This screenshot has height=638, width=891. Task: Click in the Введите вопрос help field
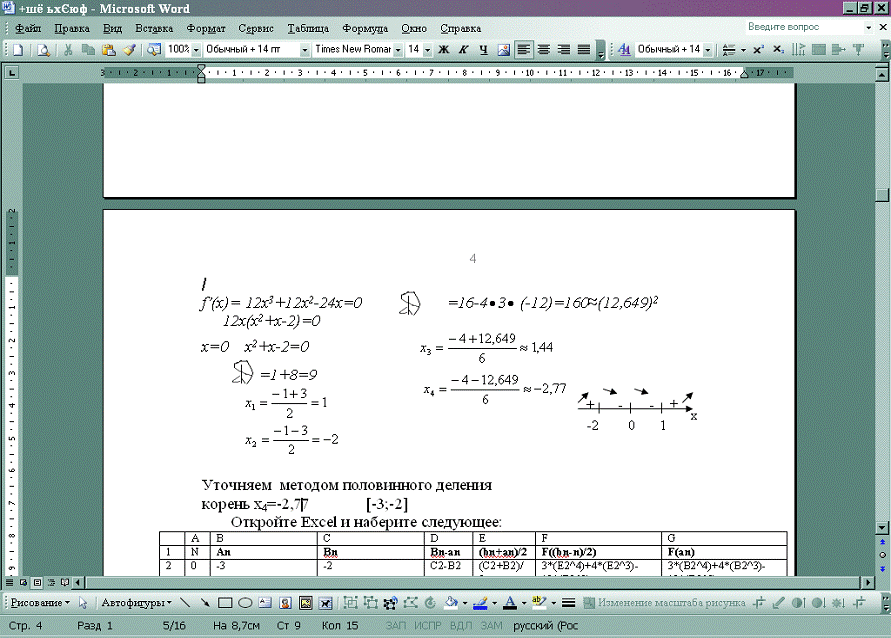point(789,27)
